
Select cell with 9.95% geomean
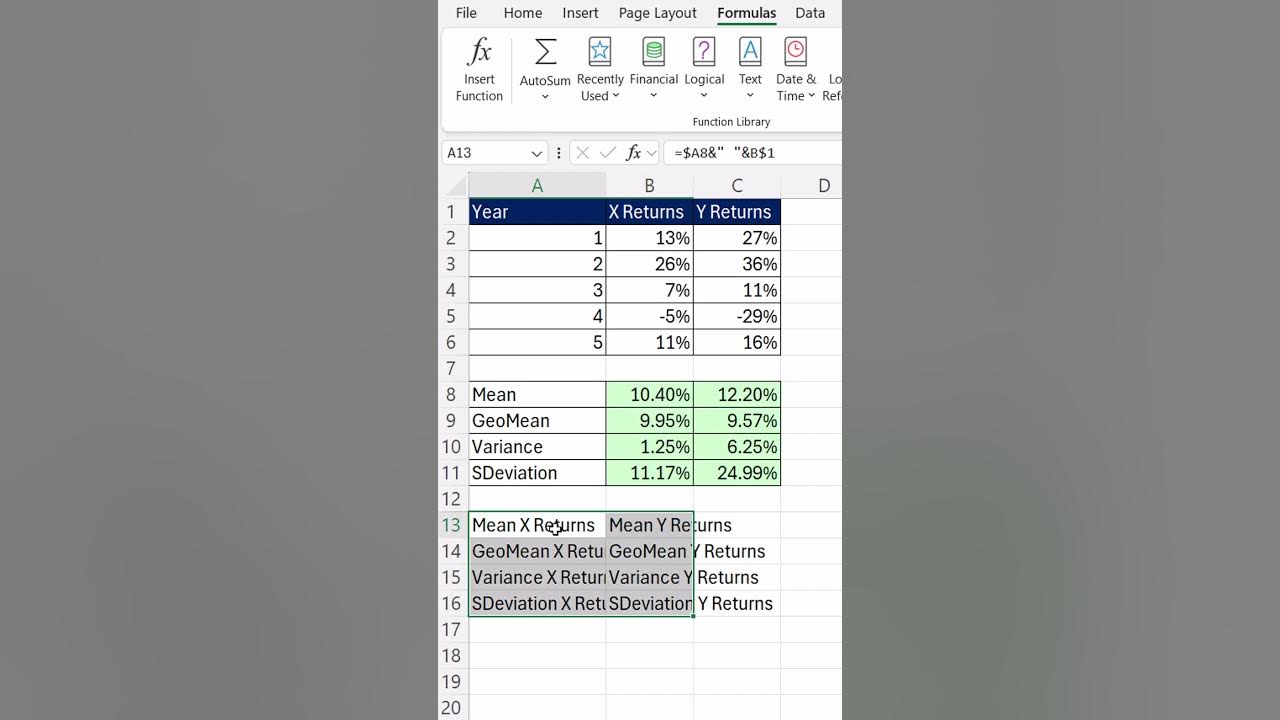coord(649,420)
